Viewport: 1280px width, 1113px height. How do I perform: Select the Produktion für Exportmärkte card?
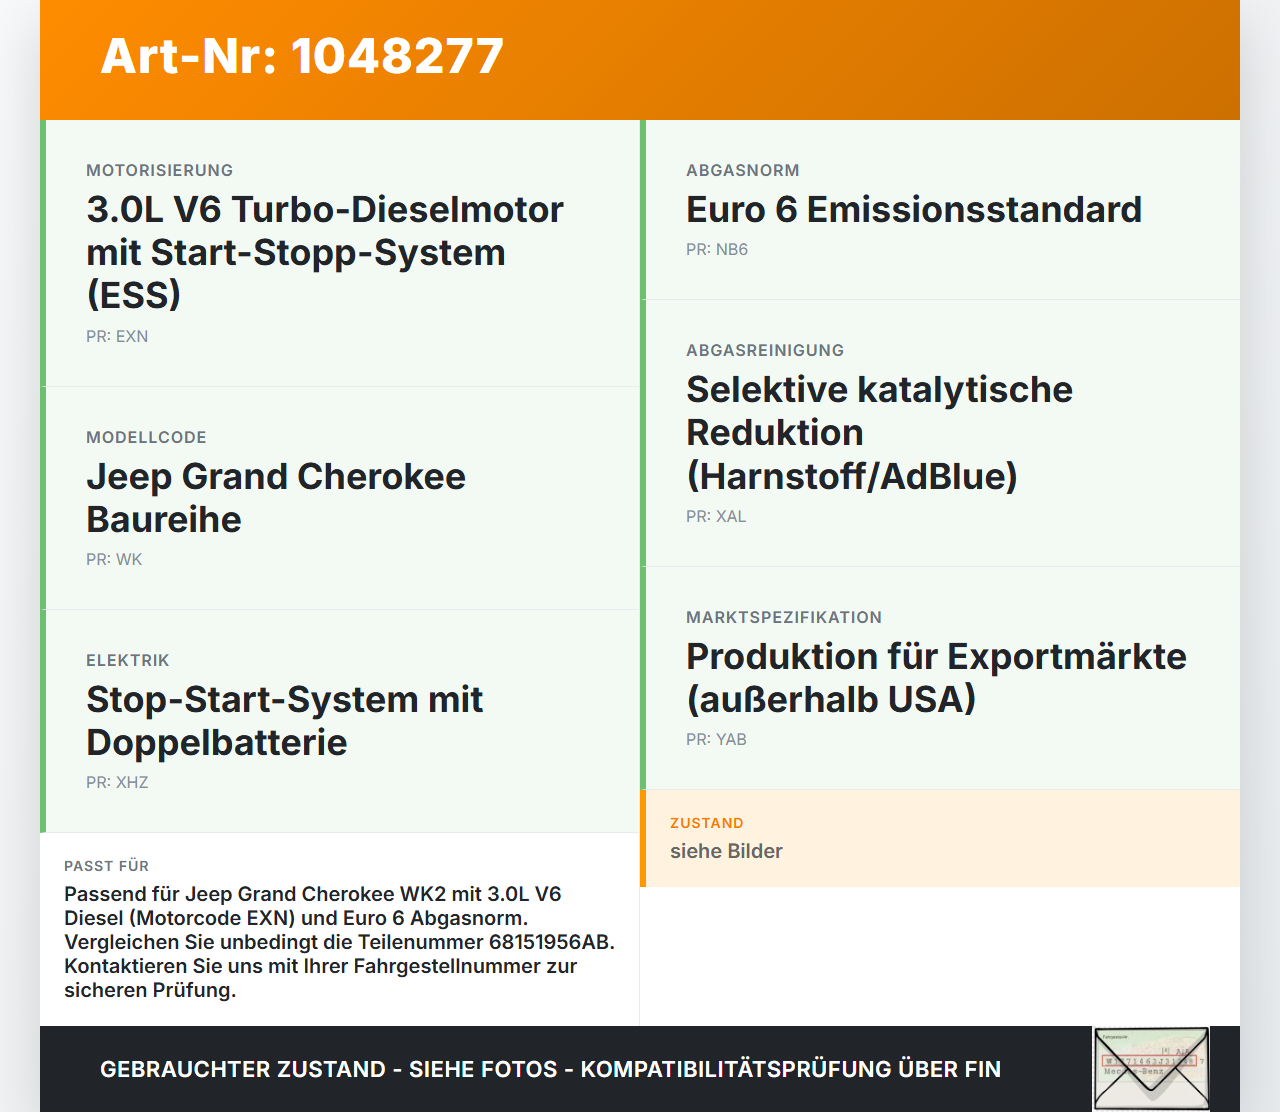[940, 678]
